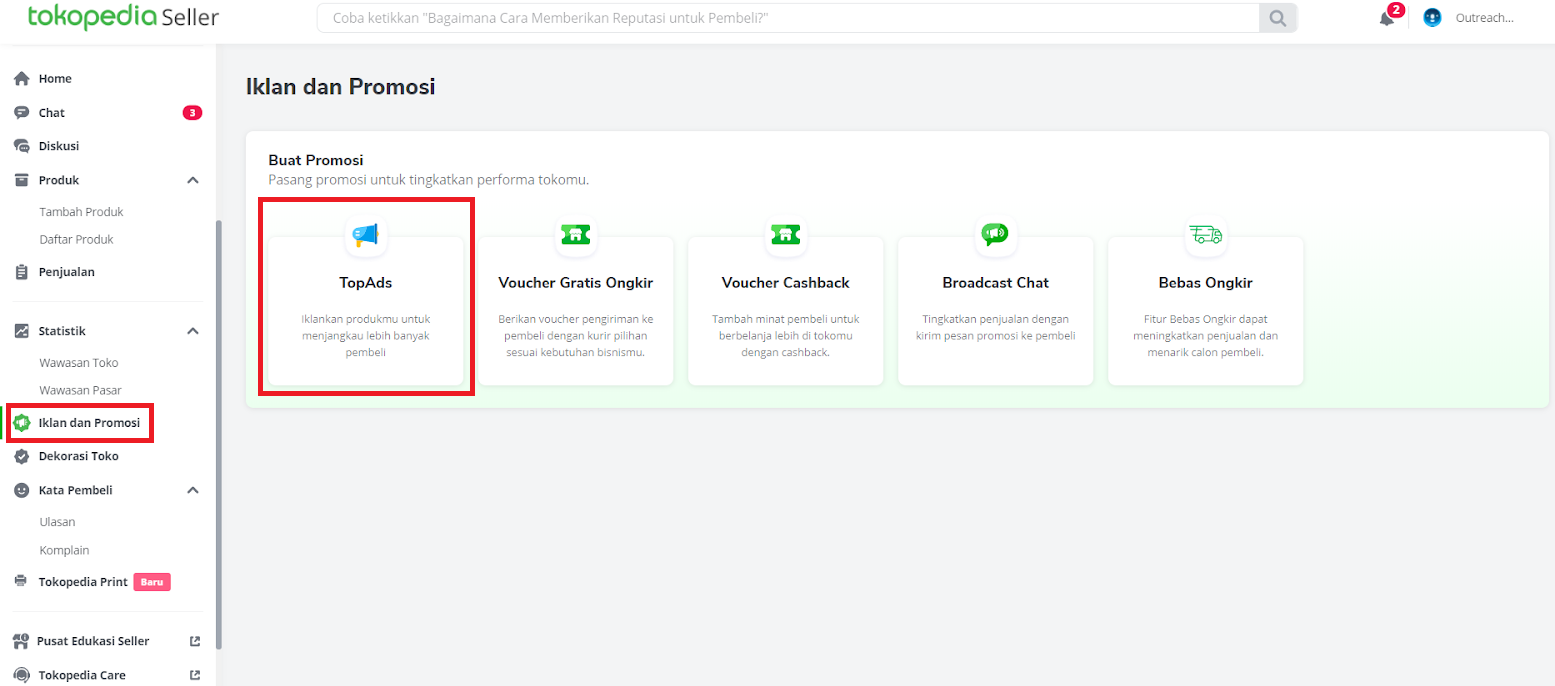Click the Statistik chart icon
Viewport: 1555px width, 686px height.
click(21, 330)
